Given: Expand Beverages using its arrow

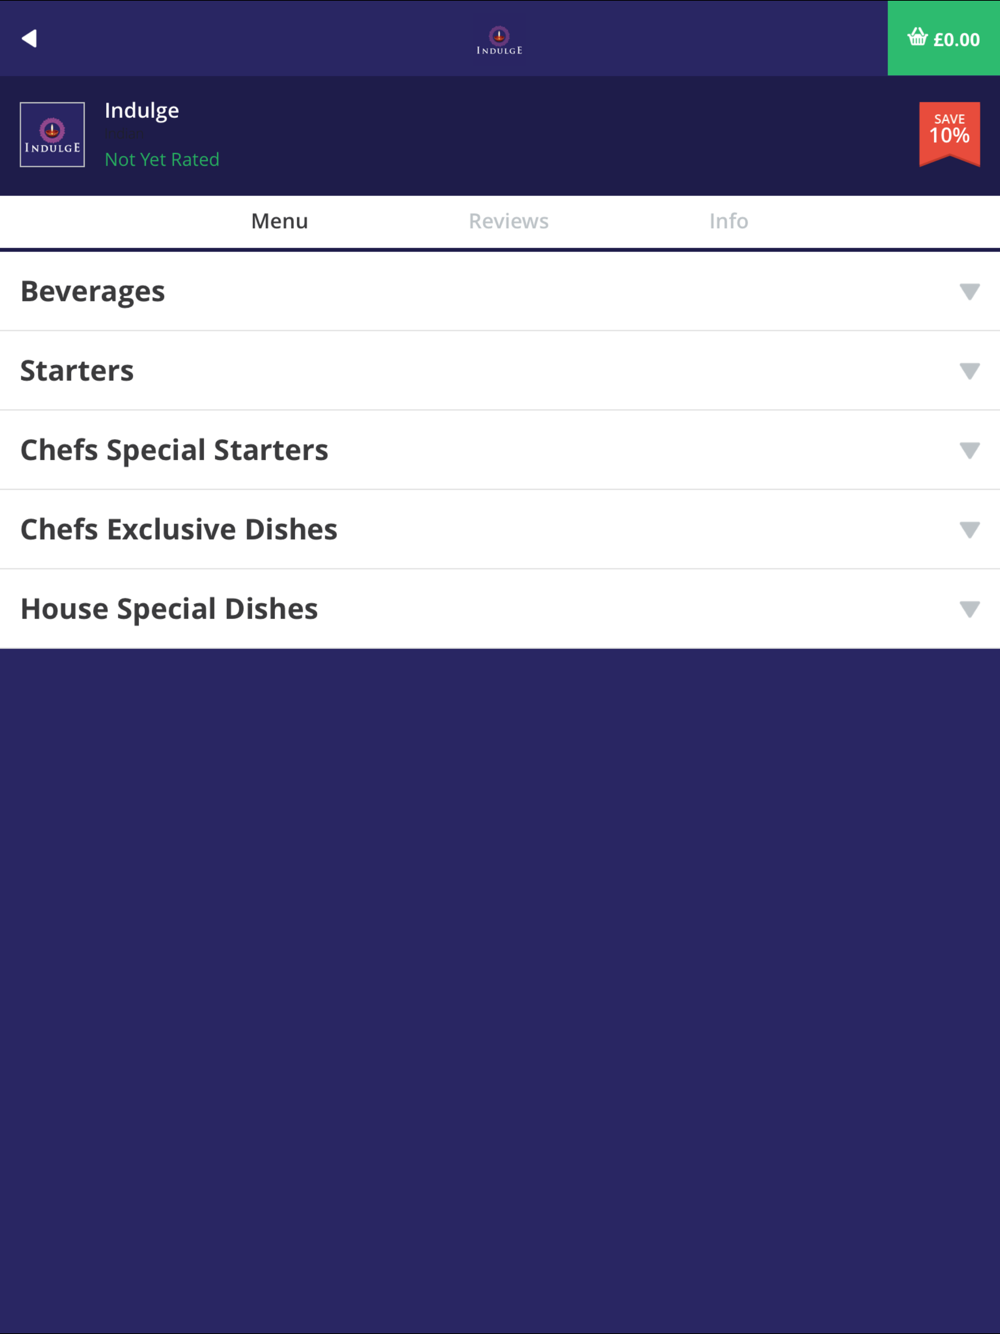Looking at the screenshot, I should (x=969, y=291).
